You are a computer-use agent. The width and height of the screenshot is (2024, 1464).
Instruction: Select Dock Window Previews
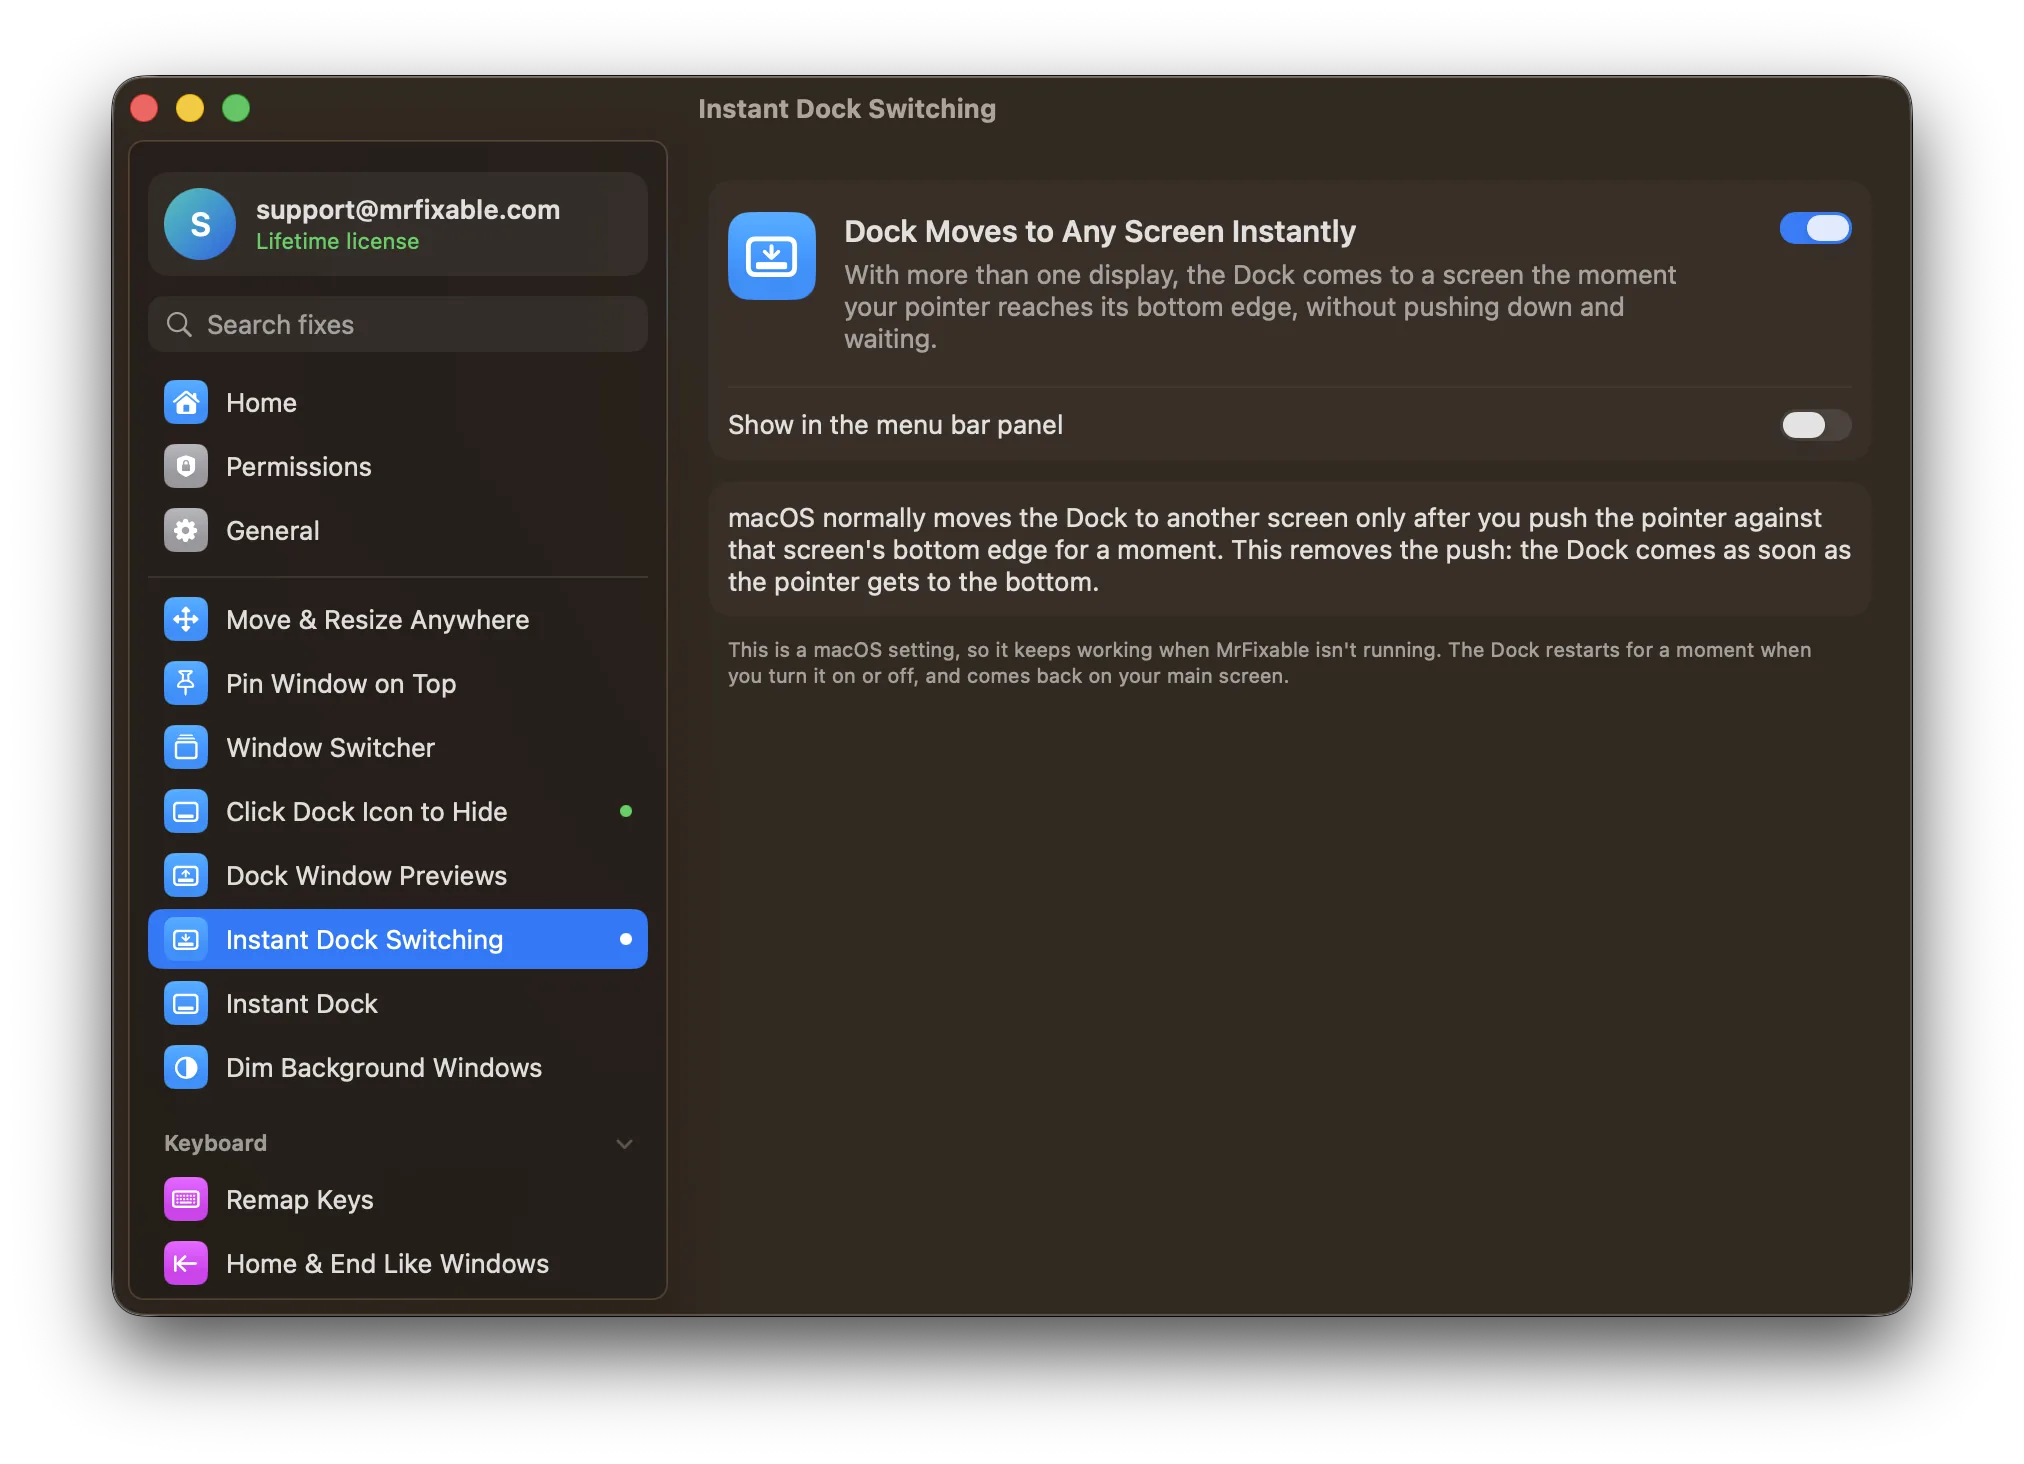coord(398,876)
